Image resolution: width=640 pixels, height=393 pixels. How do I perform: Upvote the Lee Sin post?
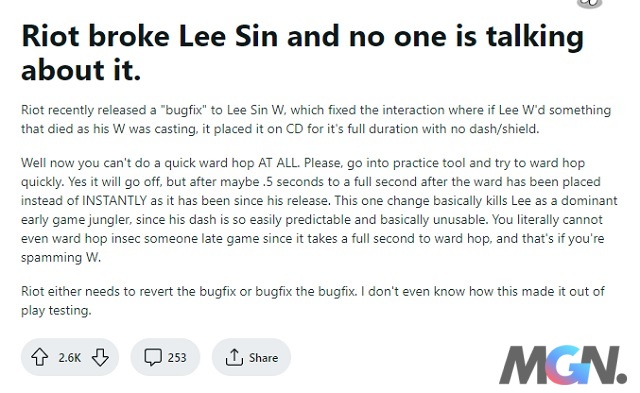(40, 357)
